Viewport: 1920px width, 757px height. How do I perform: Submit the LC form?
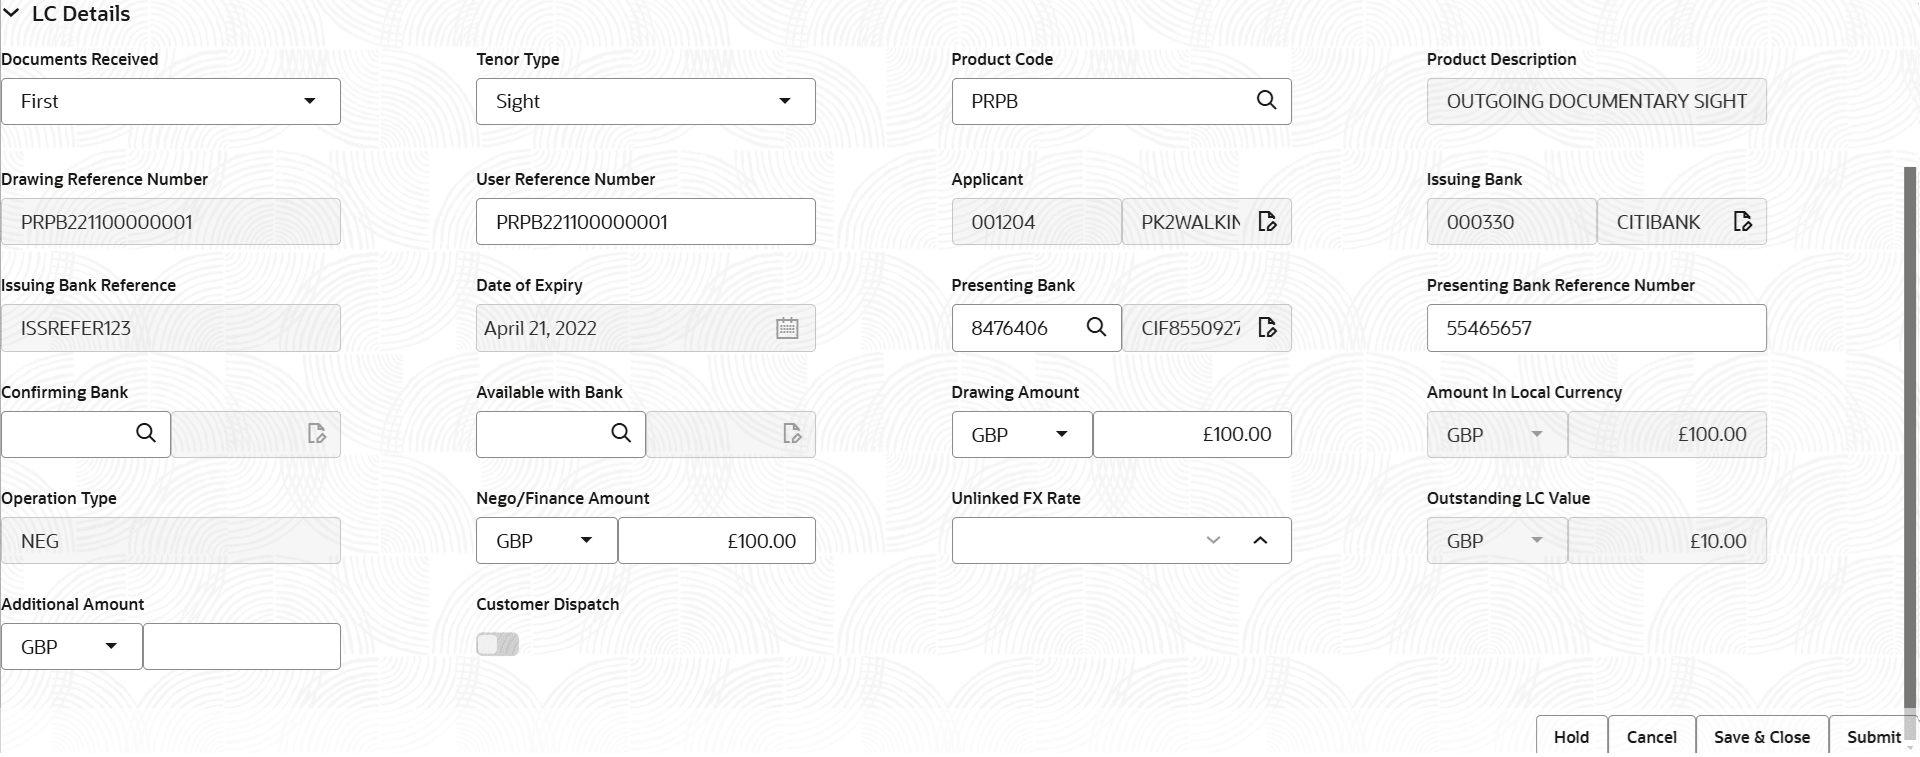[1874, 736]
